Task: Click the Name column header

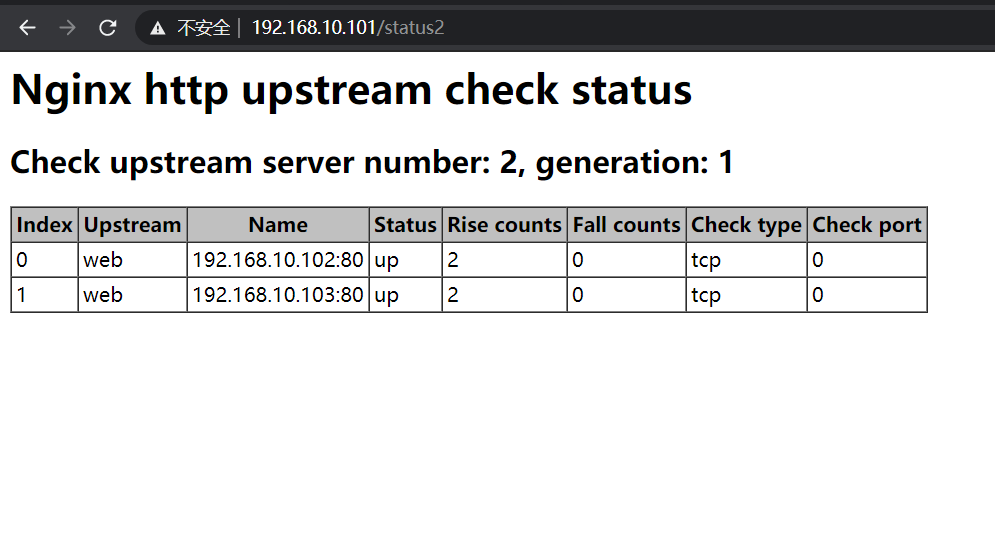Action: (278, 225)
